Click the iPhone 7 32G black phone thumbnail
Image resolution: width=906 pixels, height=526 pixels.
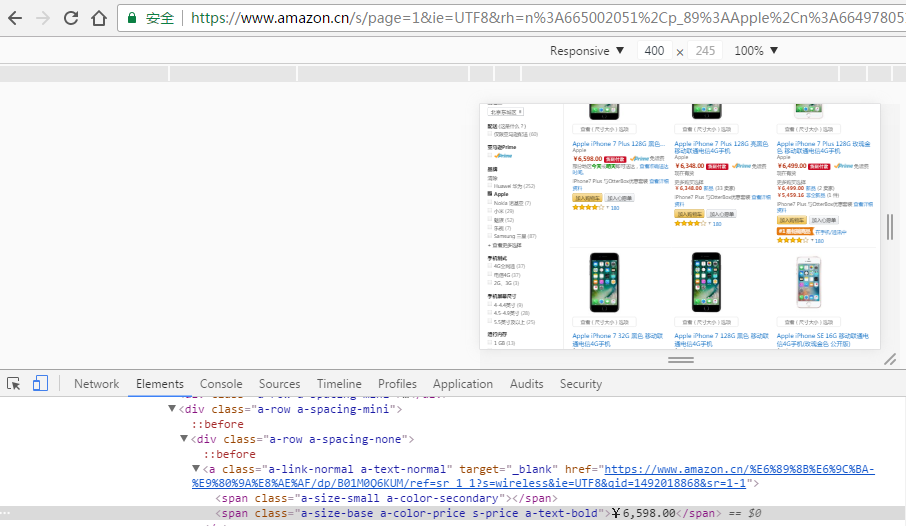tap(604, 283)
